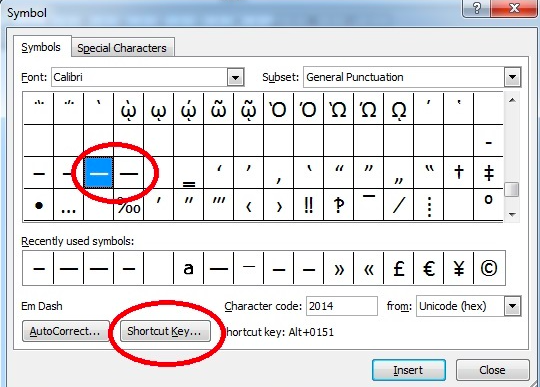The height and width of the screenshot is (387, 540).
Task: Pick the hyphen symbol in second row
Action: (x=488, y=141)
